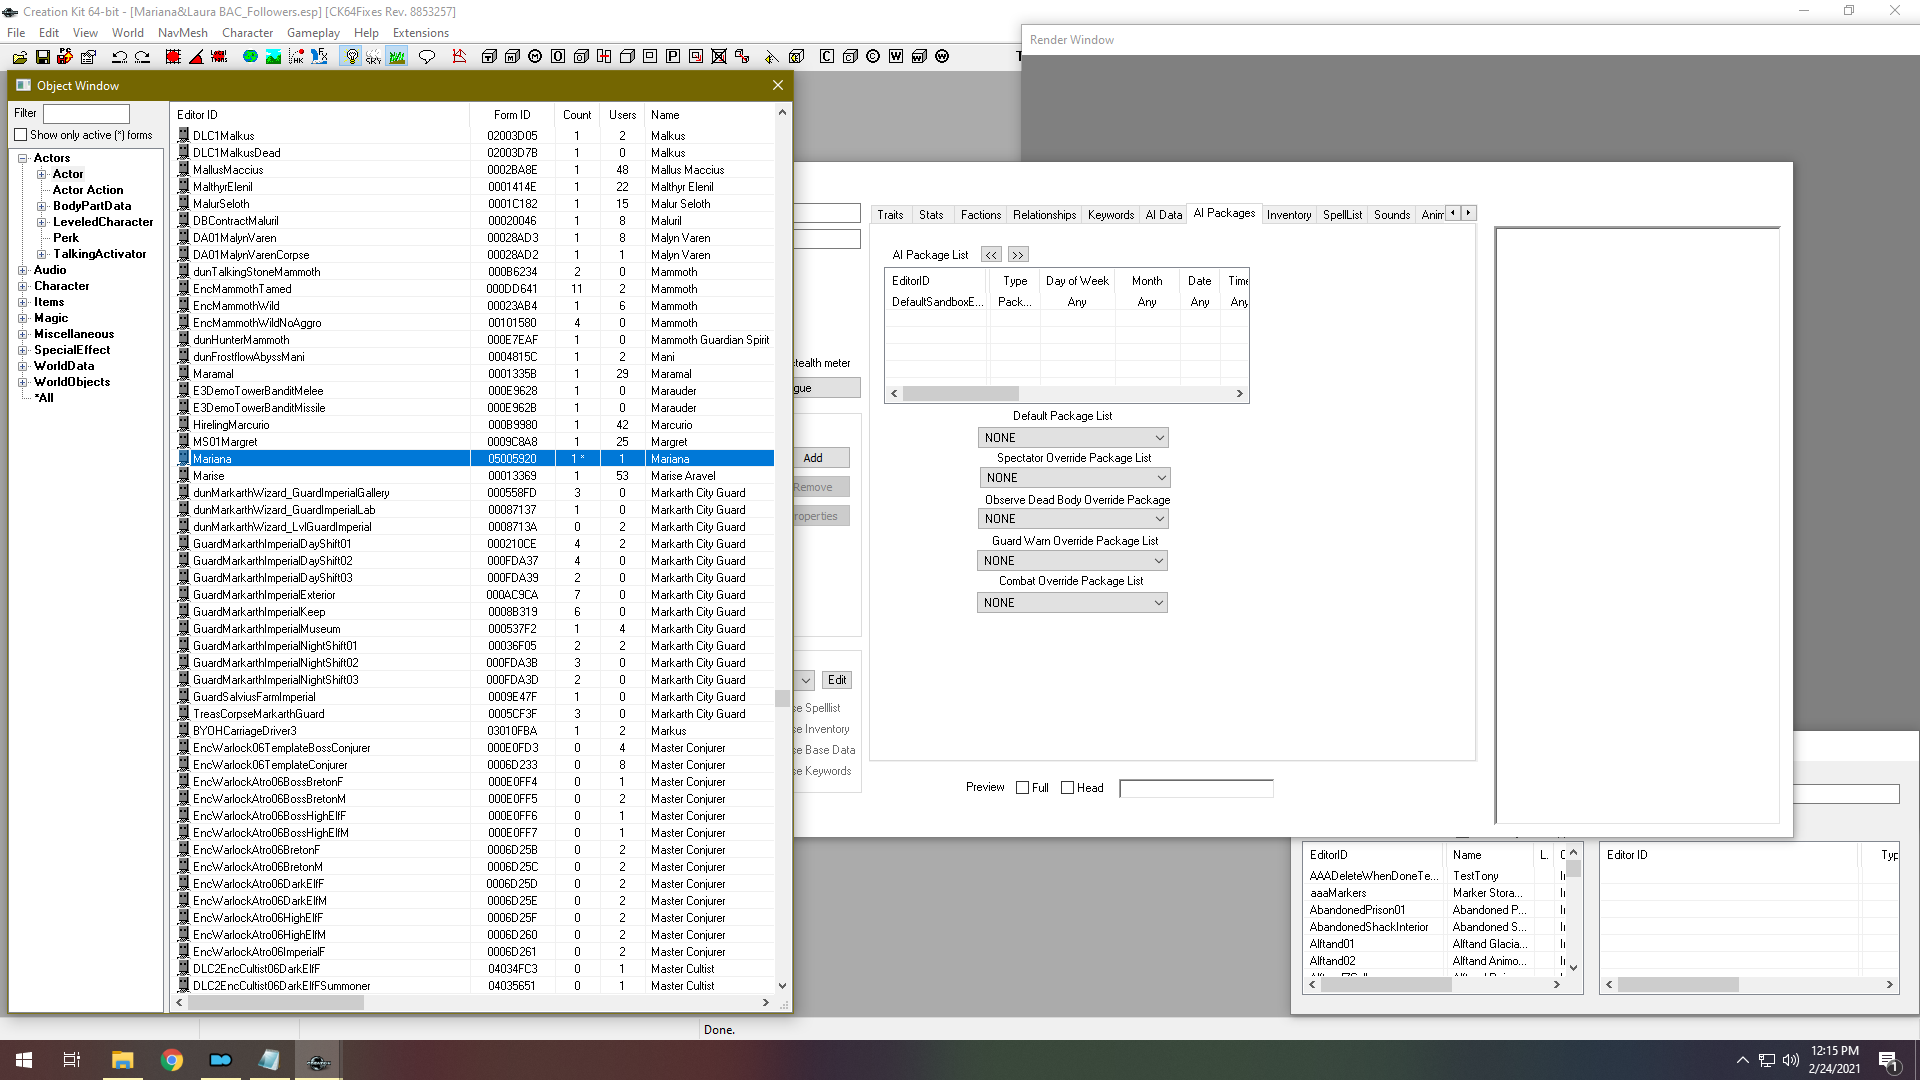Open Windows Start menu
Viewport: 1920px width, 1080px height.
(x=24, y=1060)
